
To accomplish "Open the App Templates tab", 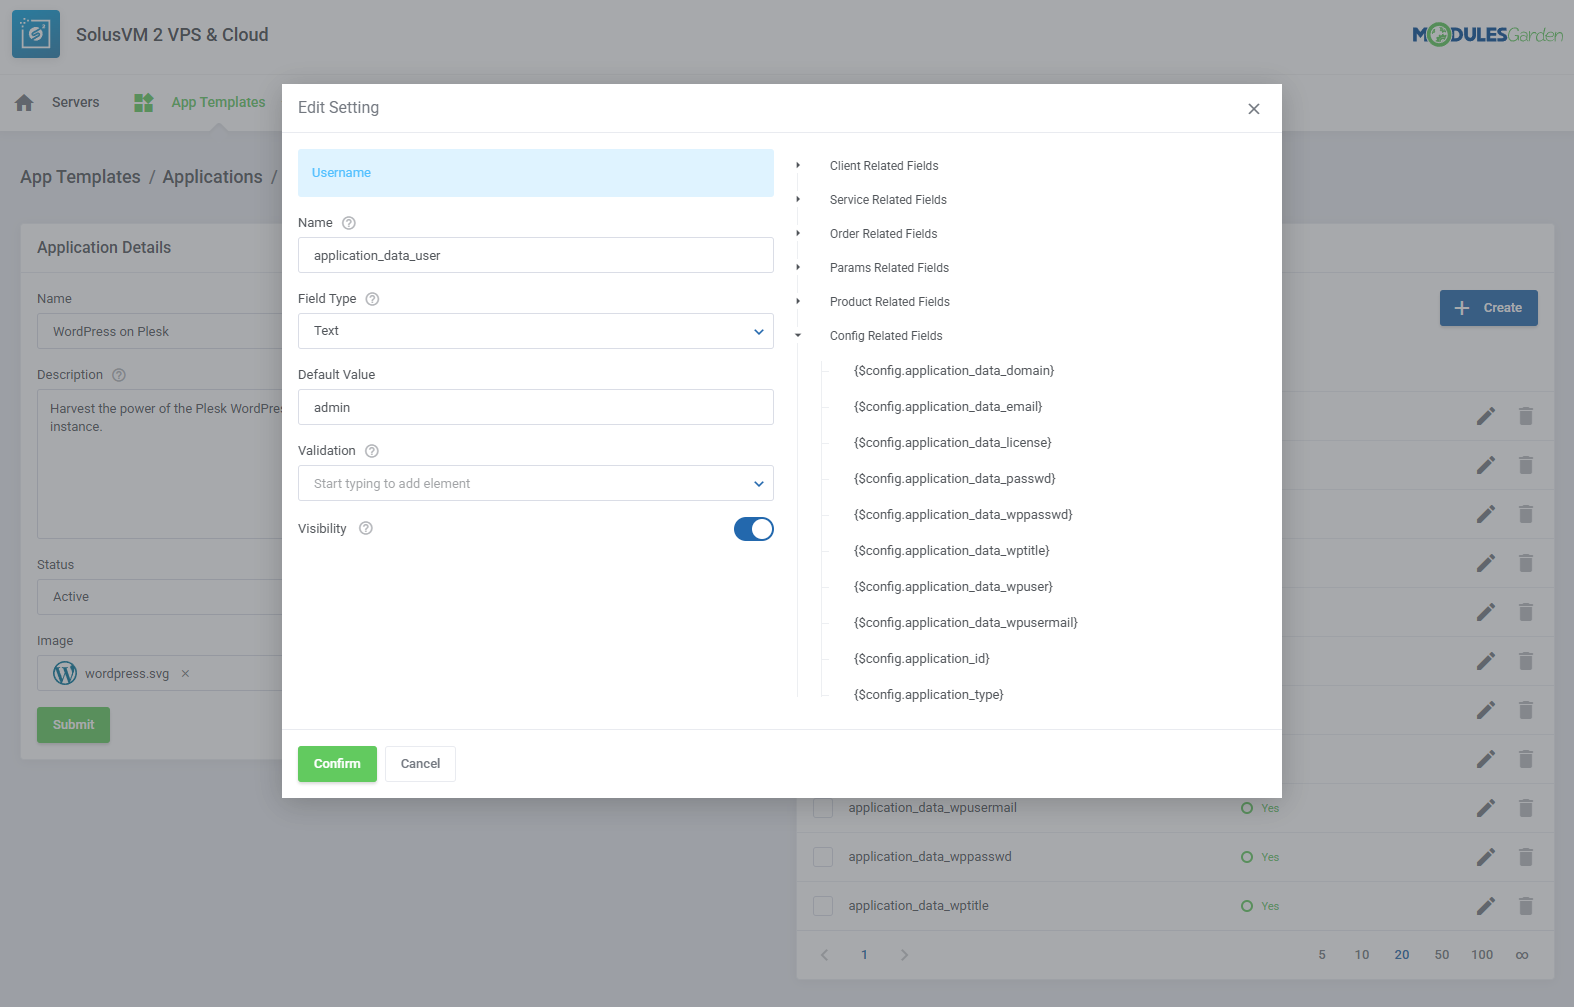I will 218,102.
